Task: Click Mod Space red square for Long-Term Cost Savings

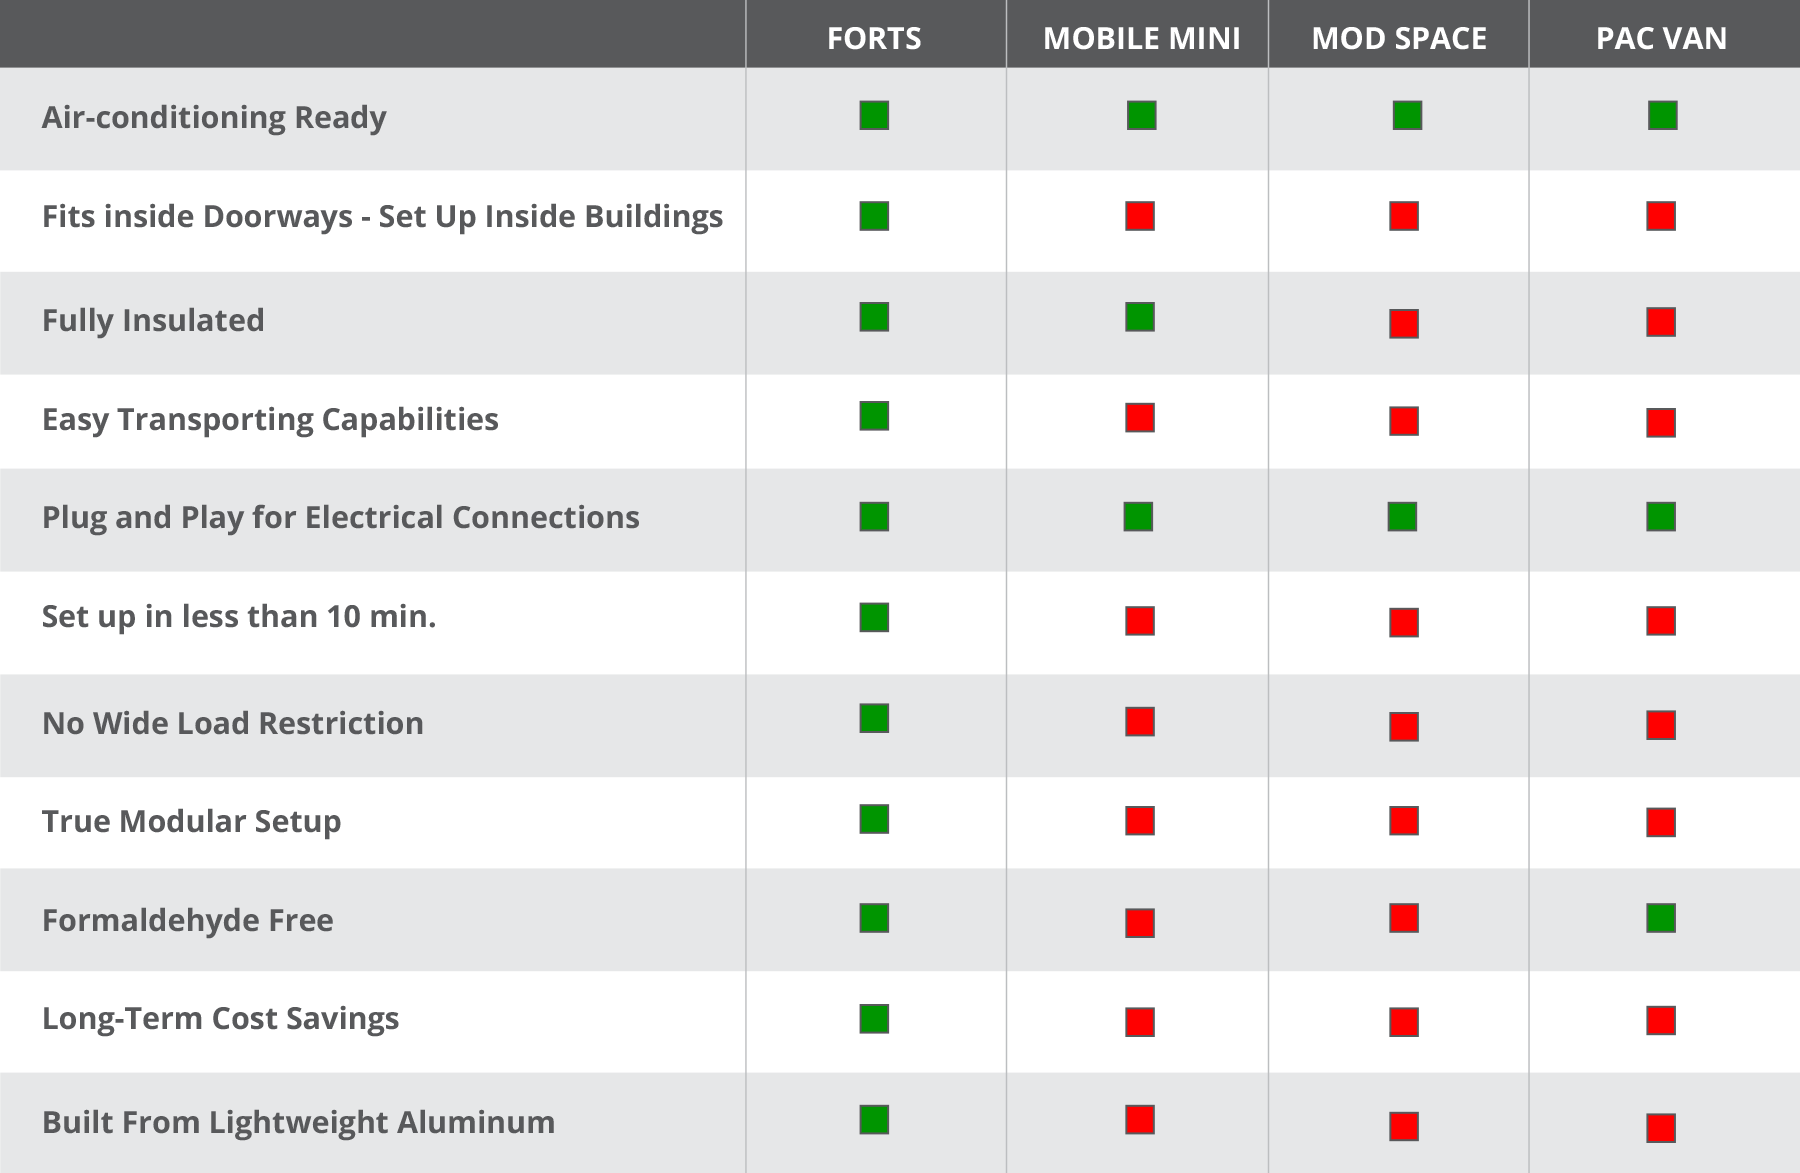Action: (x=1404, y=1022)
